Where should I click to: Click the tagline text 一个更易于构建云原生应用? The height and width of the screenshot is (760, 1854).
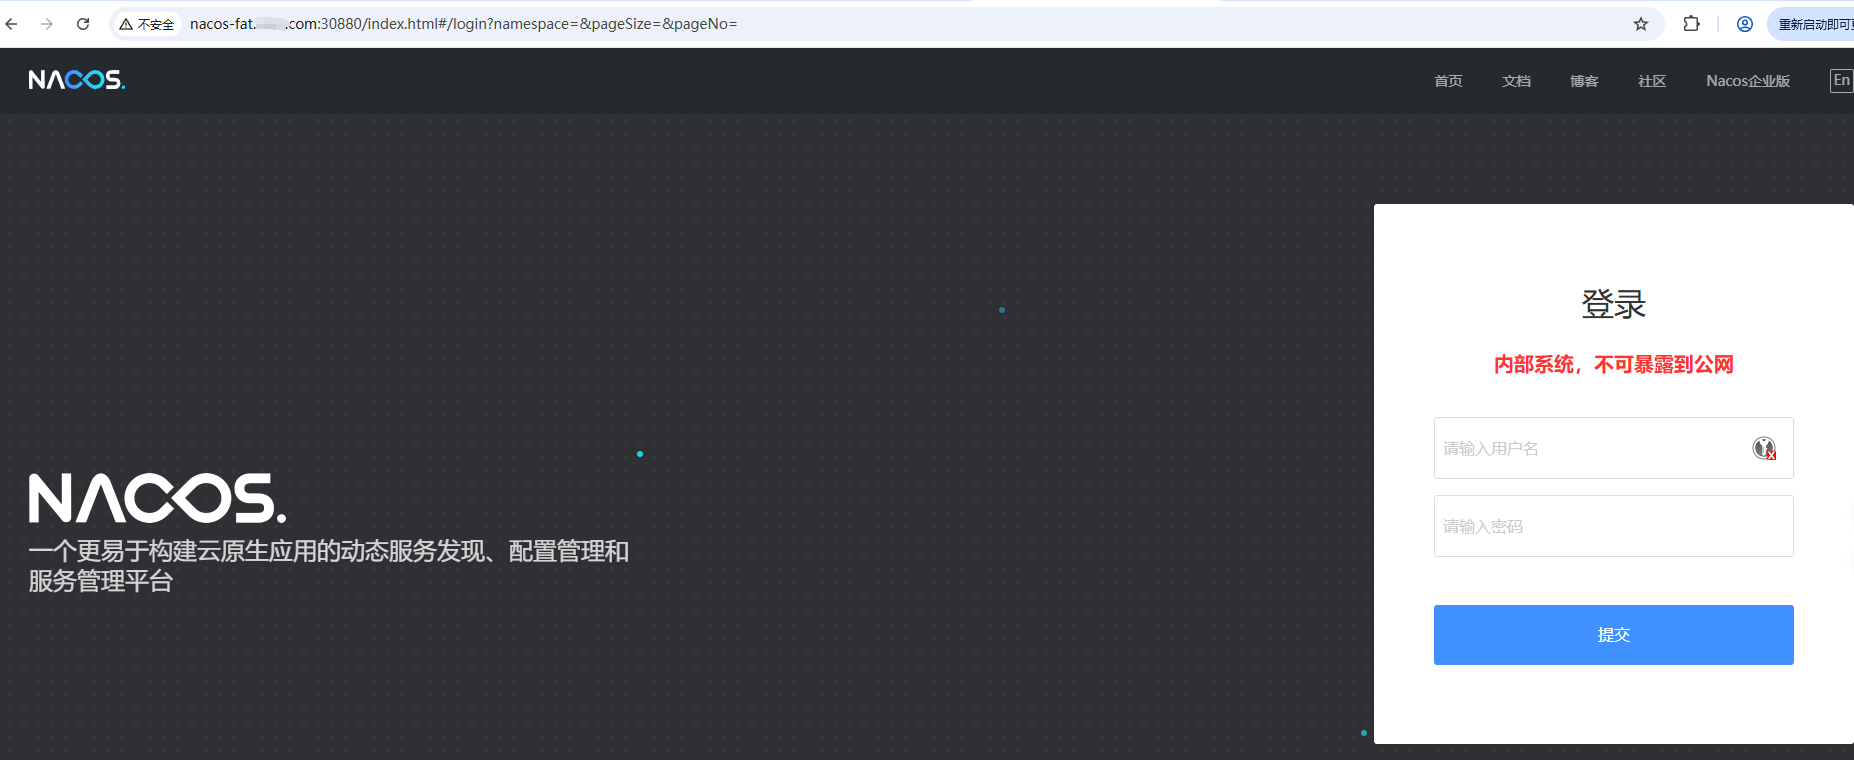point(328,566)
